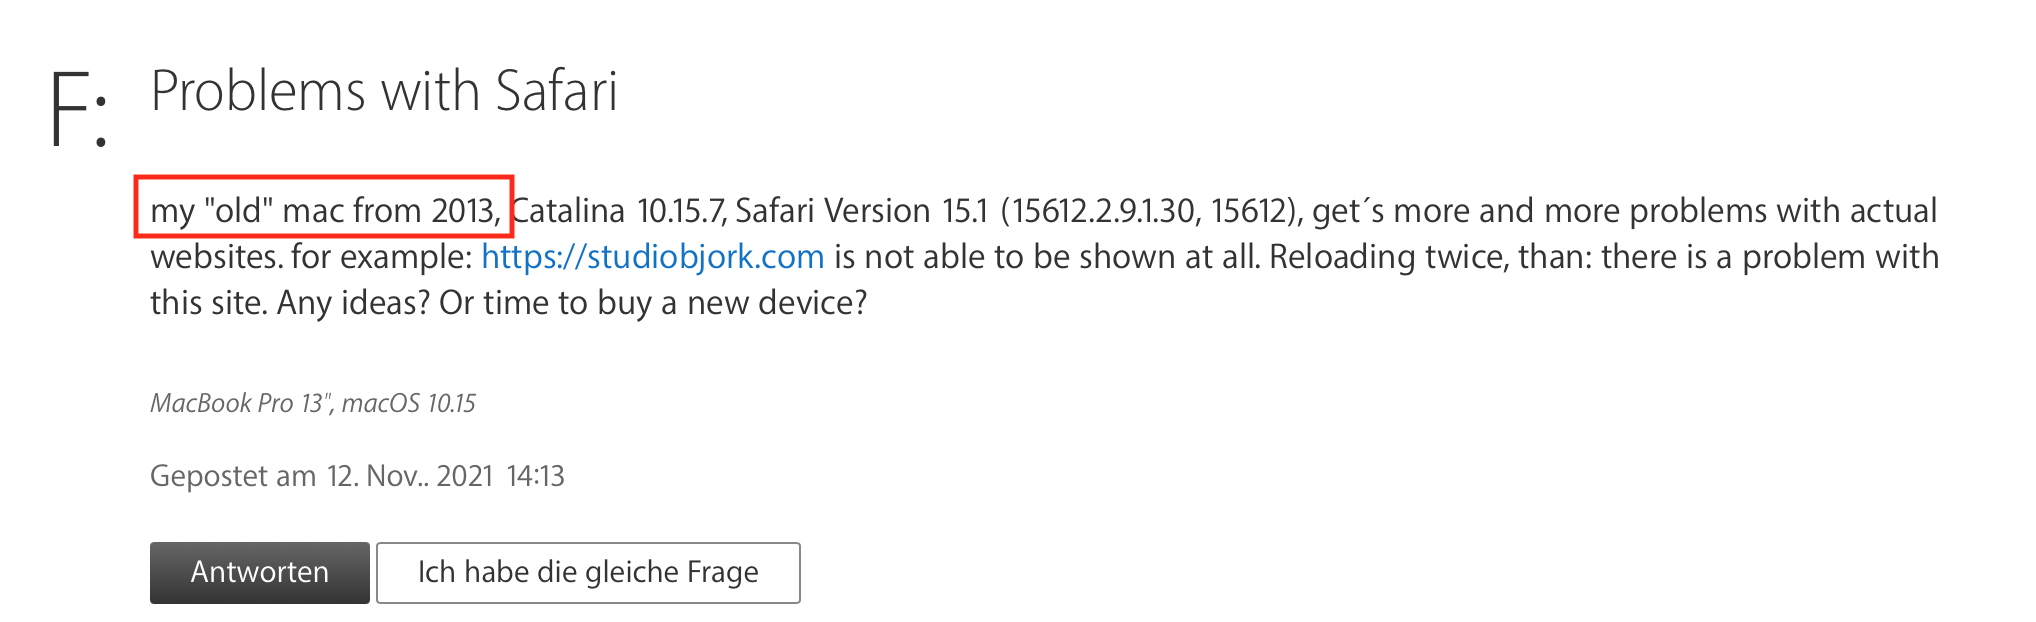Screen dimensions: 2036x622
Task: Click the Antworten button
Action: (259, 572)
